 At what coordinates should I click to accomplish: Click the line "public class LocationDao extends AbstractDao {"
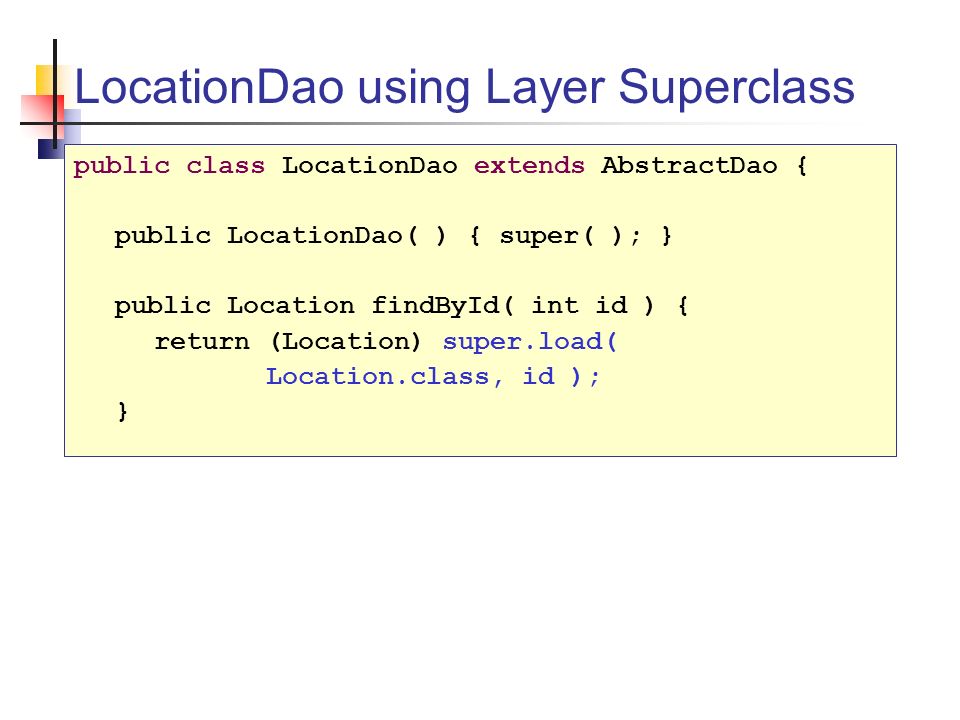click(440, 167)
